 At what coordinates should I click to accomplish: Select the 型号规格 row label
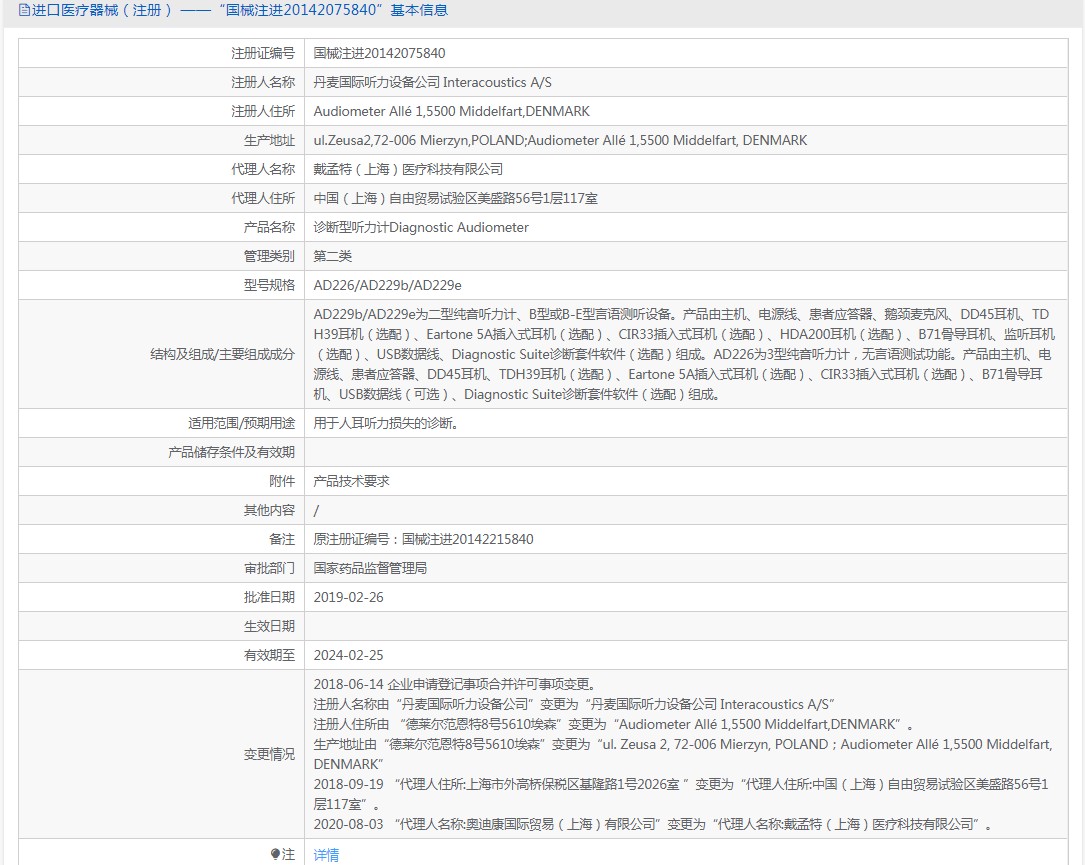tap(269, 286)
